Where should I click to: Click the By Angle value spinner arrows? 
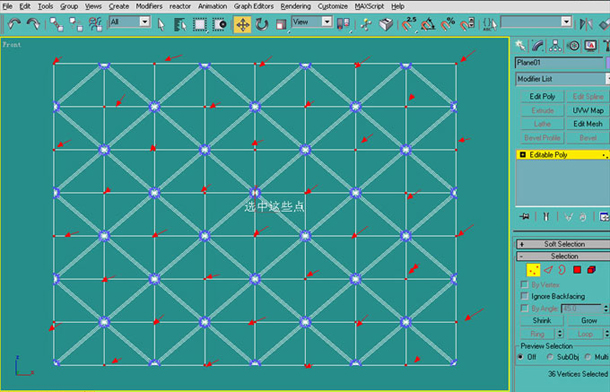coord(605,308)
